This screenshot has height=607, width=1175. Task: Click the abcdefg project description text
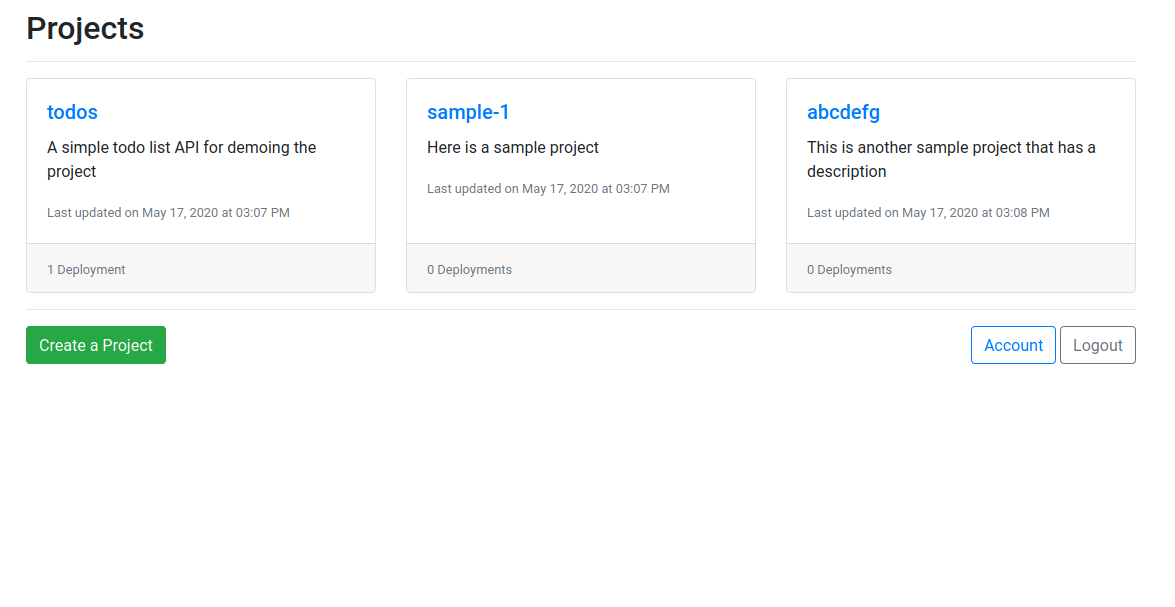[951, 159]
